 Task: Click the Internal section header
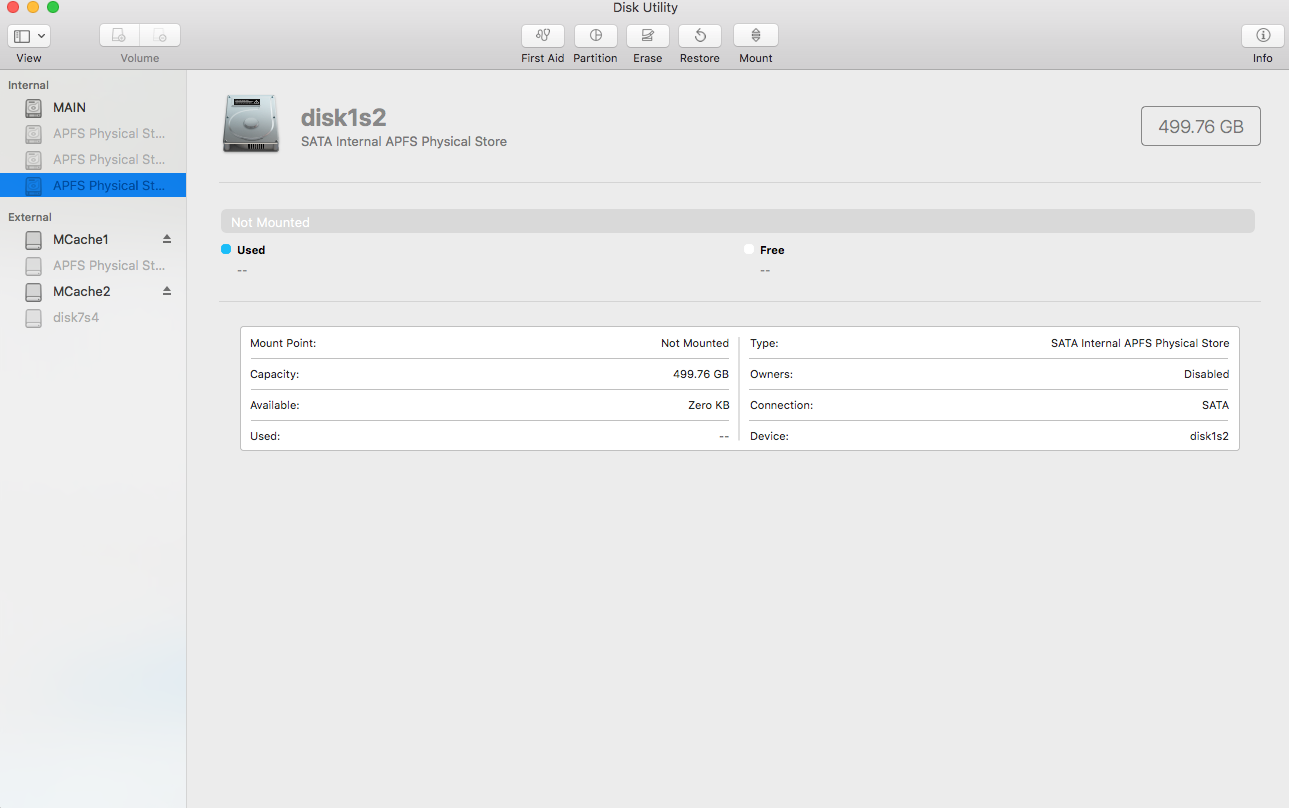[x=28, y=85]
